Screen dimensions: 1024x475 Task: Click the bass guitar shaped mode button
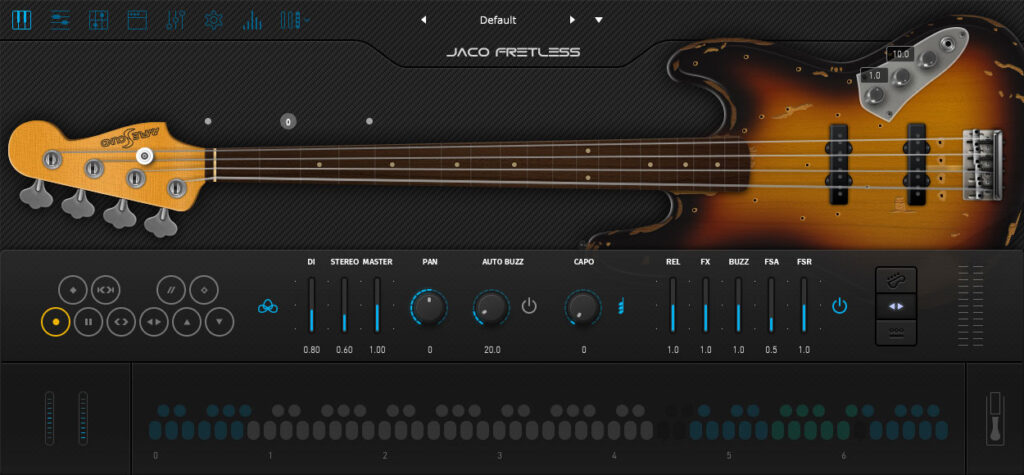[896, 280]
